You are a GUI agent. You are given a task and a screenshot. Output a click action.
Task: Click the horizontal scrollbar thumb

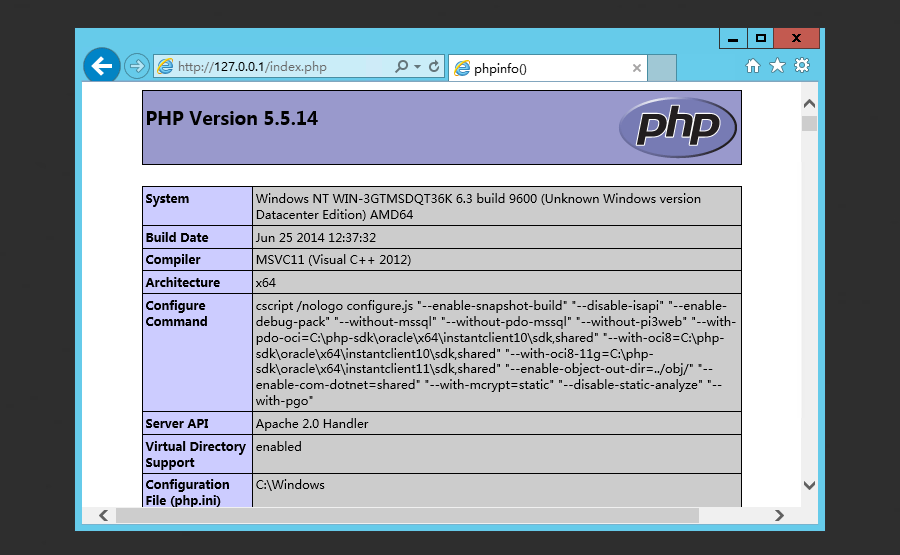(x=408, y=515)
